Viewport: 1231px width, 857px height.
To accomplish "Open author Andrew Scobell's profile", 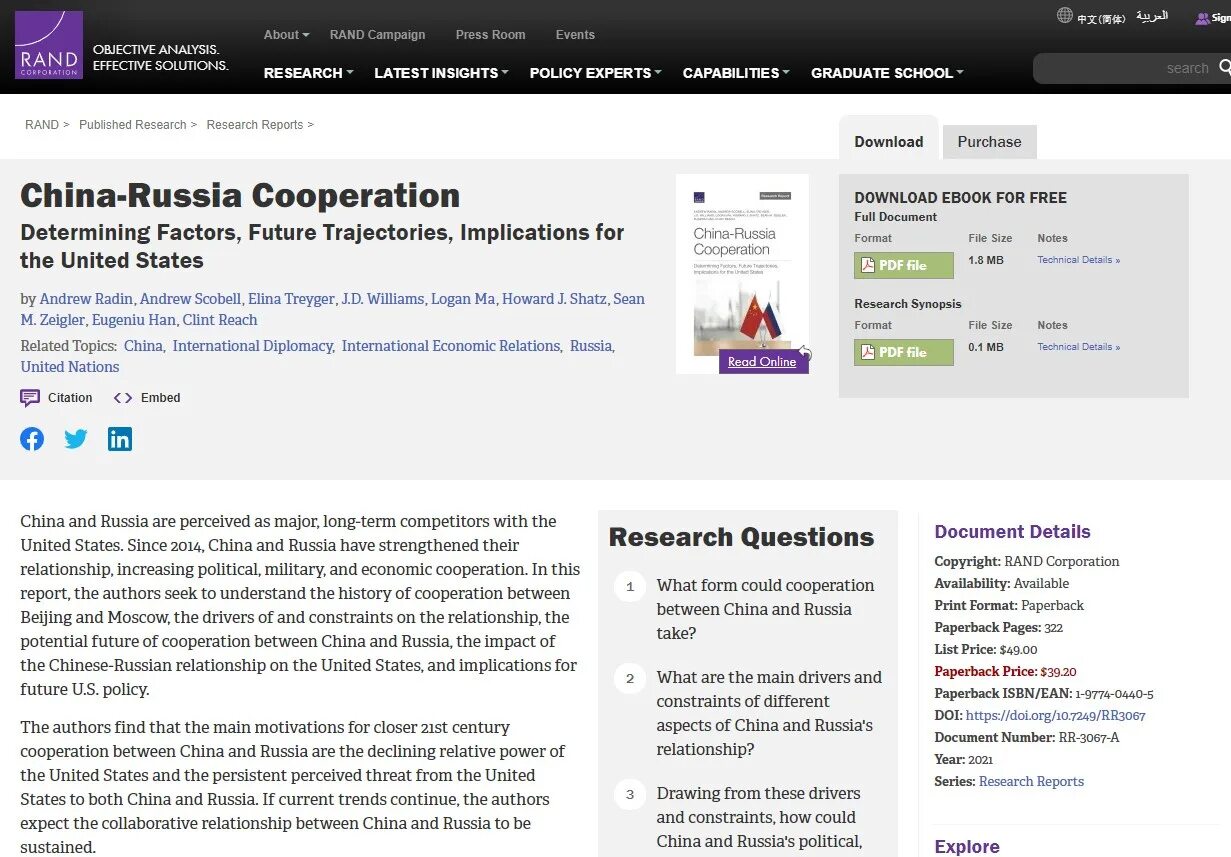I will click(190, 299).
